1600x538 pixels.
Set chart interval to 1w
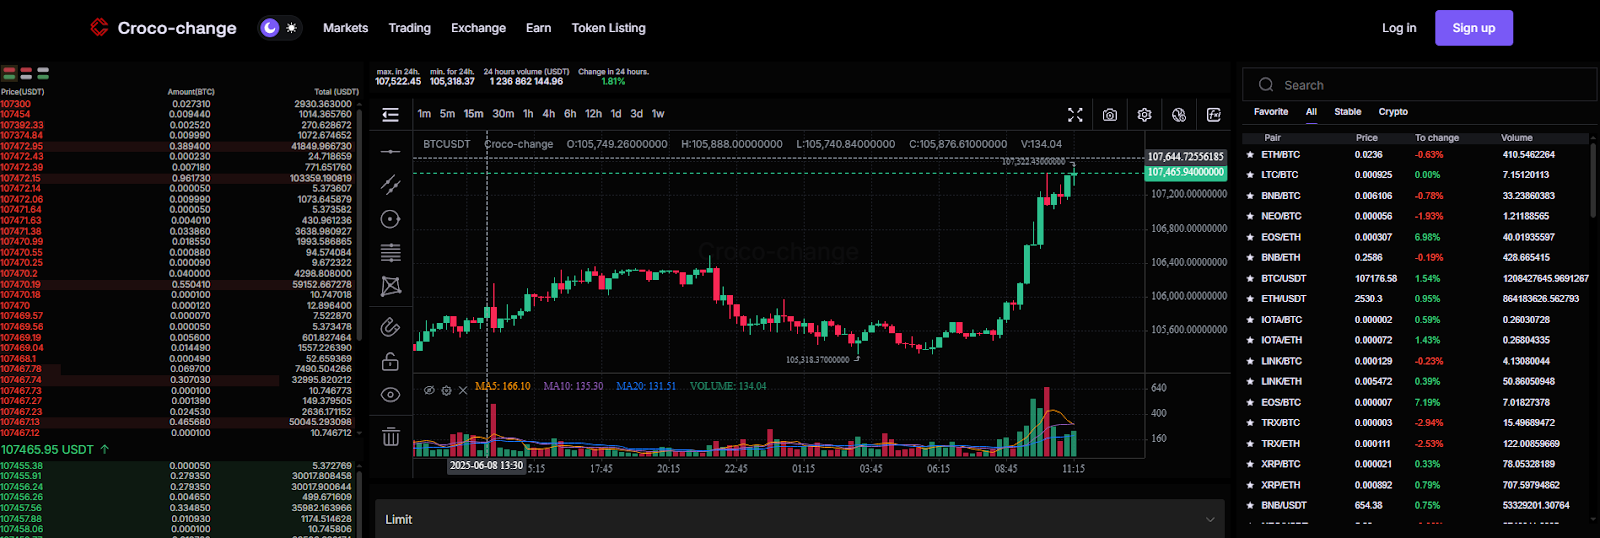point(658,114)
